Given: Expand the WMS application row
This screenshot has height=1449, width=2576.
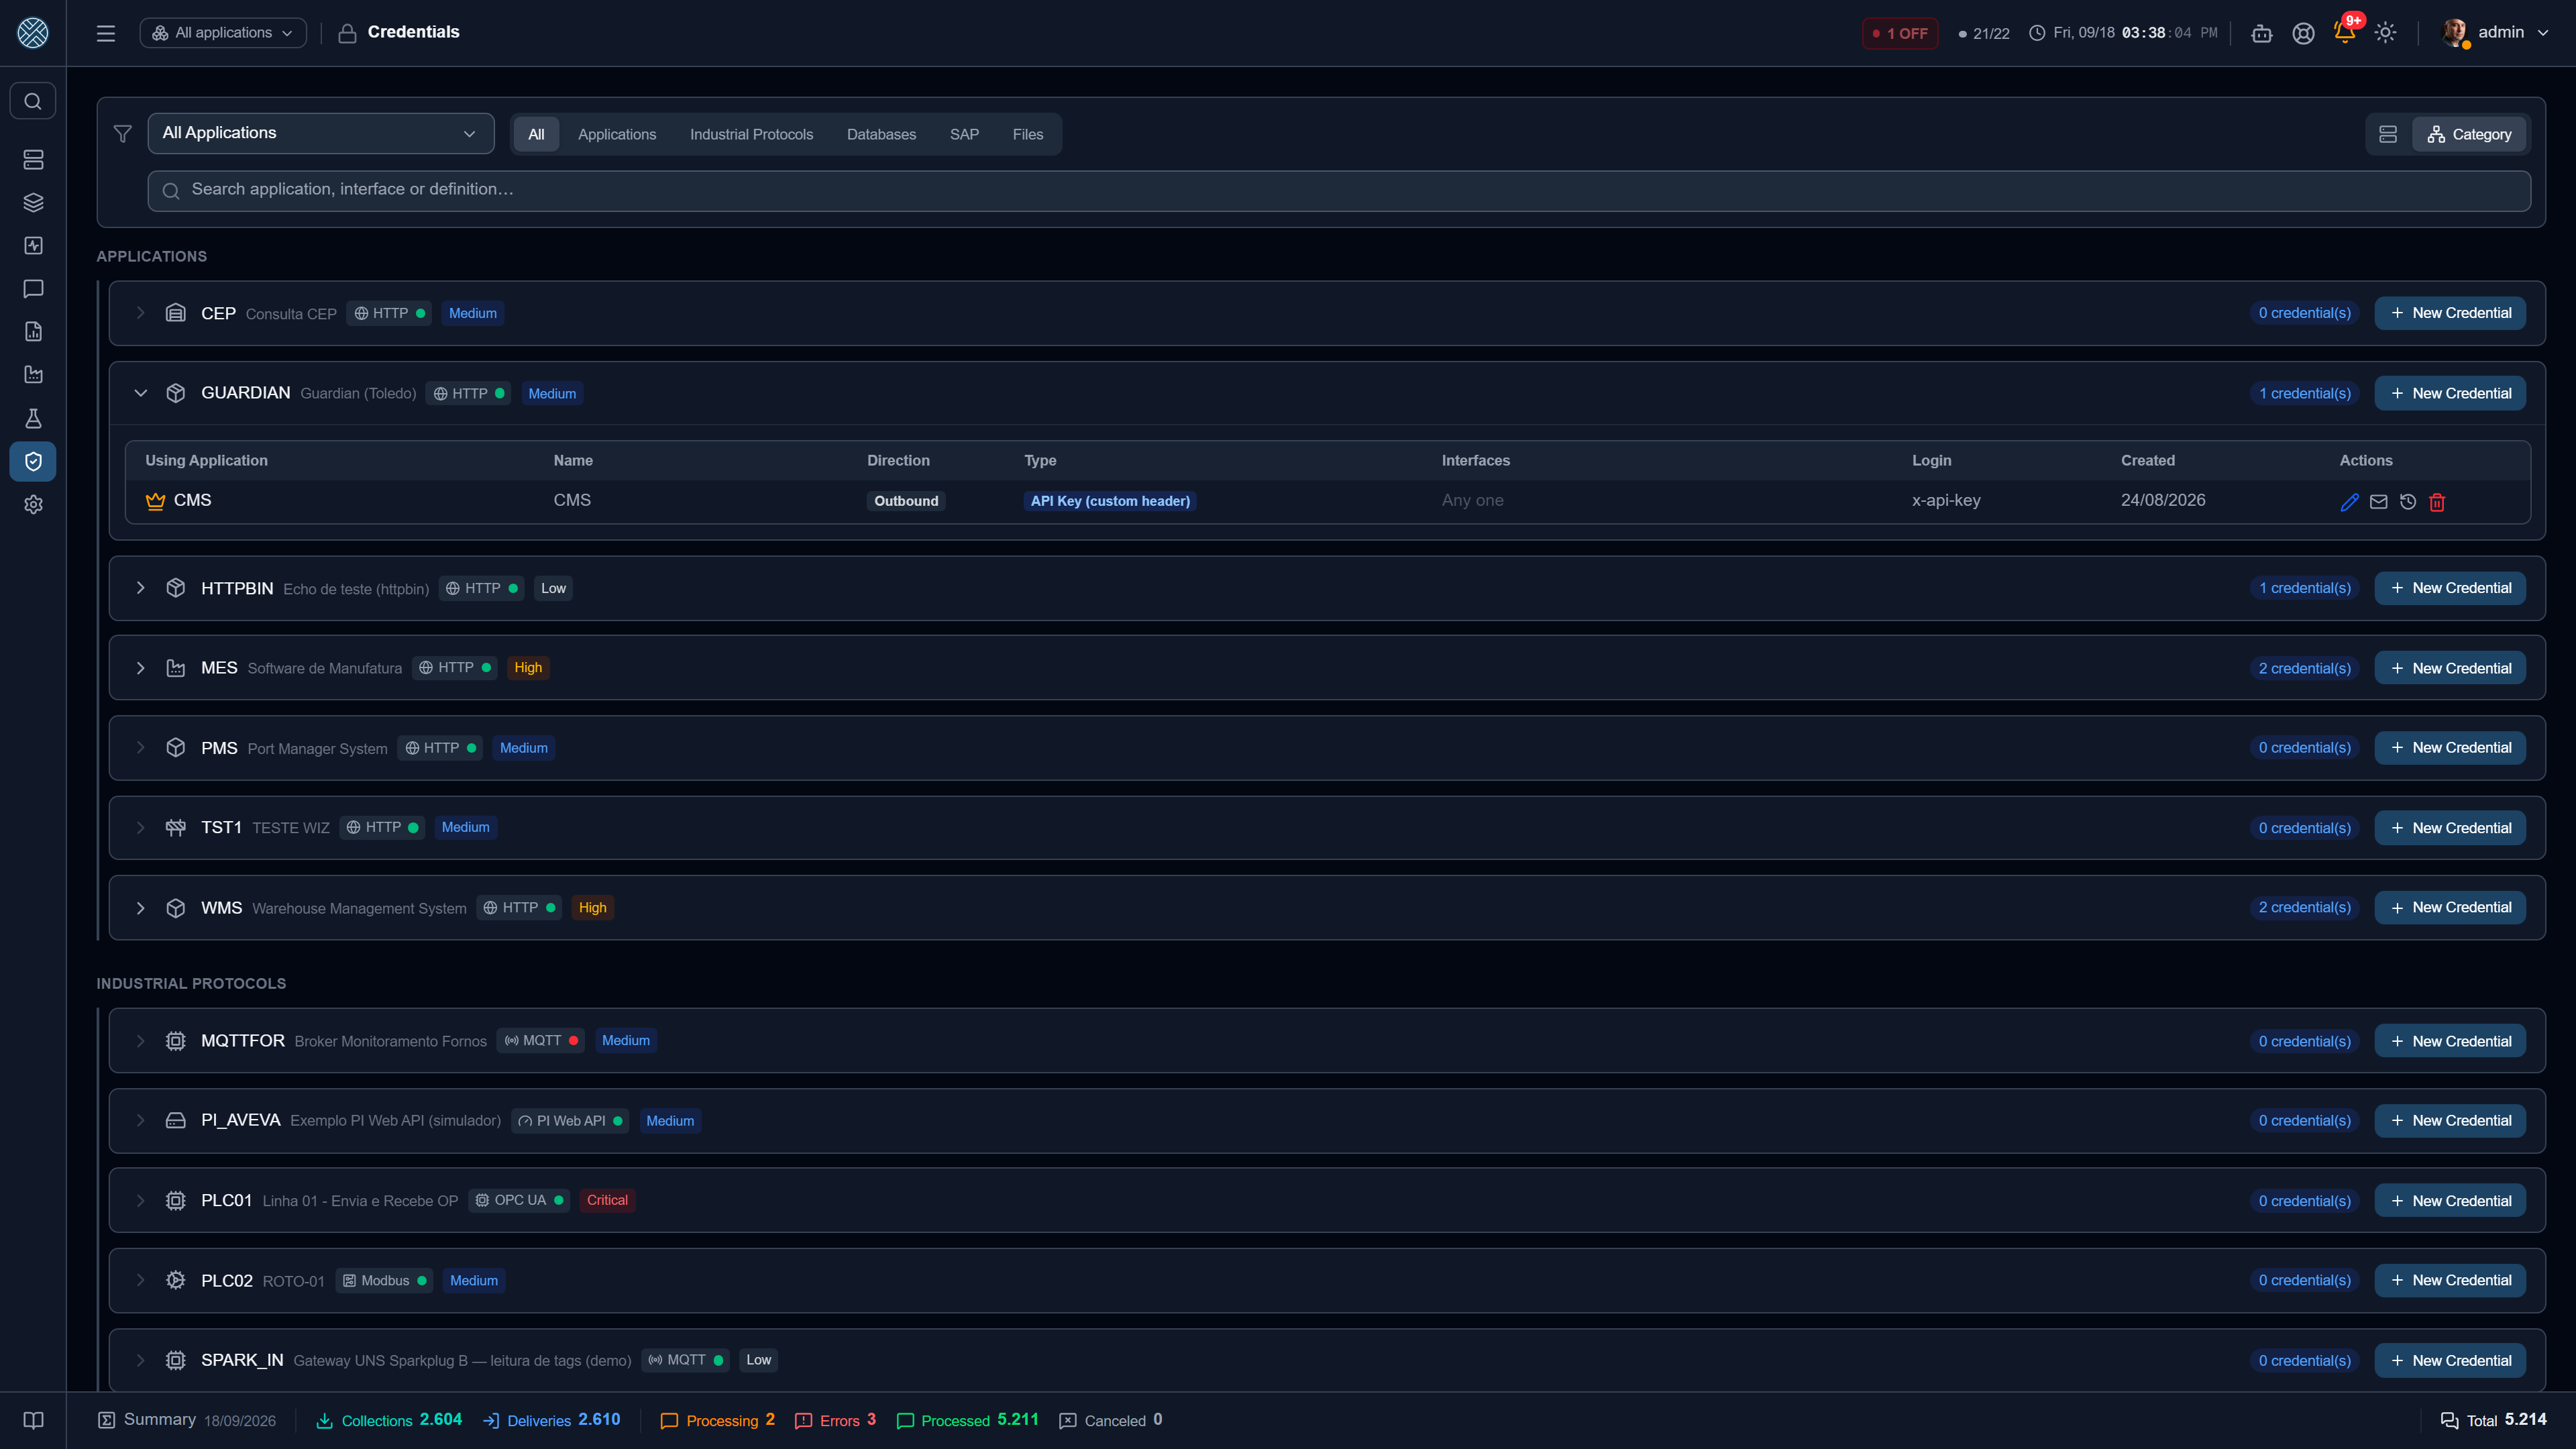Looking at the screenshot, I should 141,908.
